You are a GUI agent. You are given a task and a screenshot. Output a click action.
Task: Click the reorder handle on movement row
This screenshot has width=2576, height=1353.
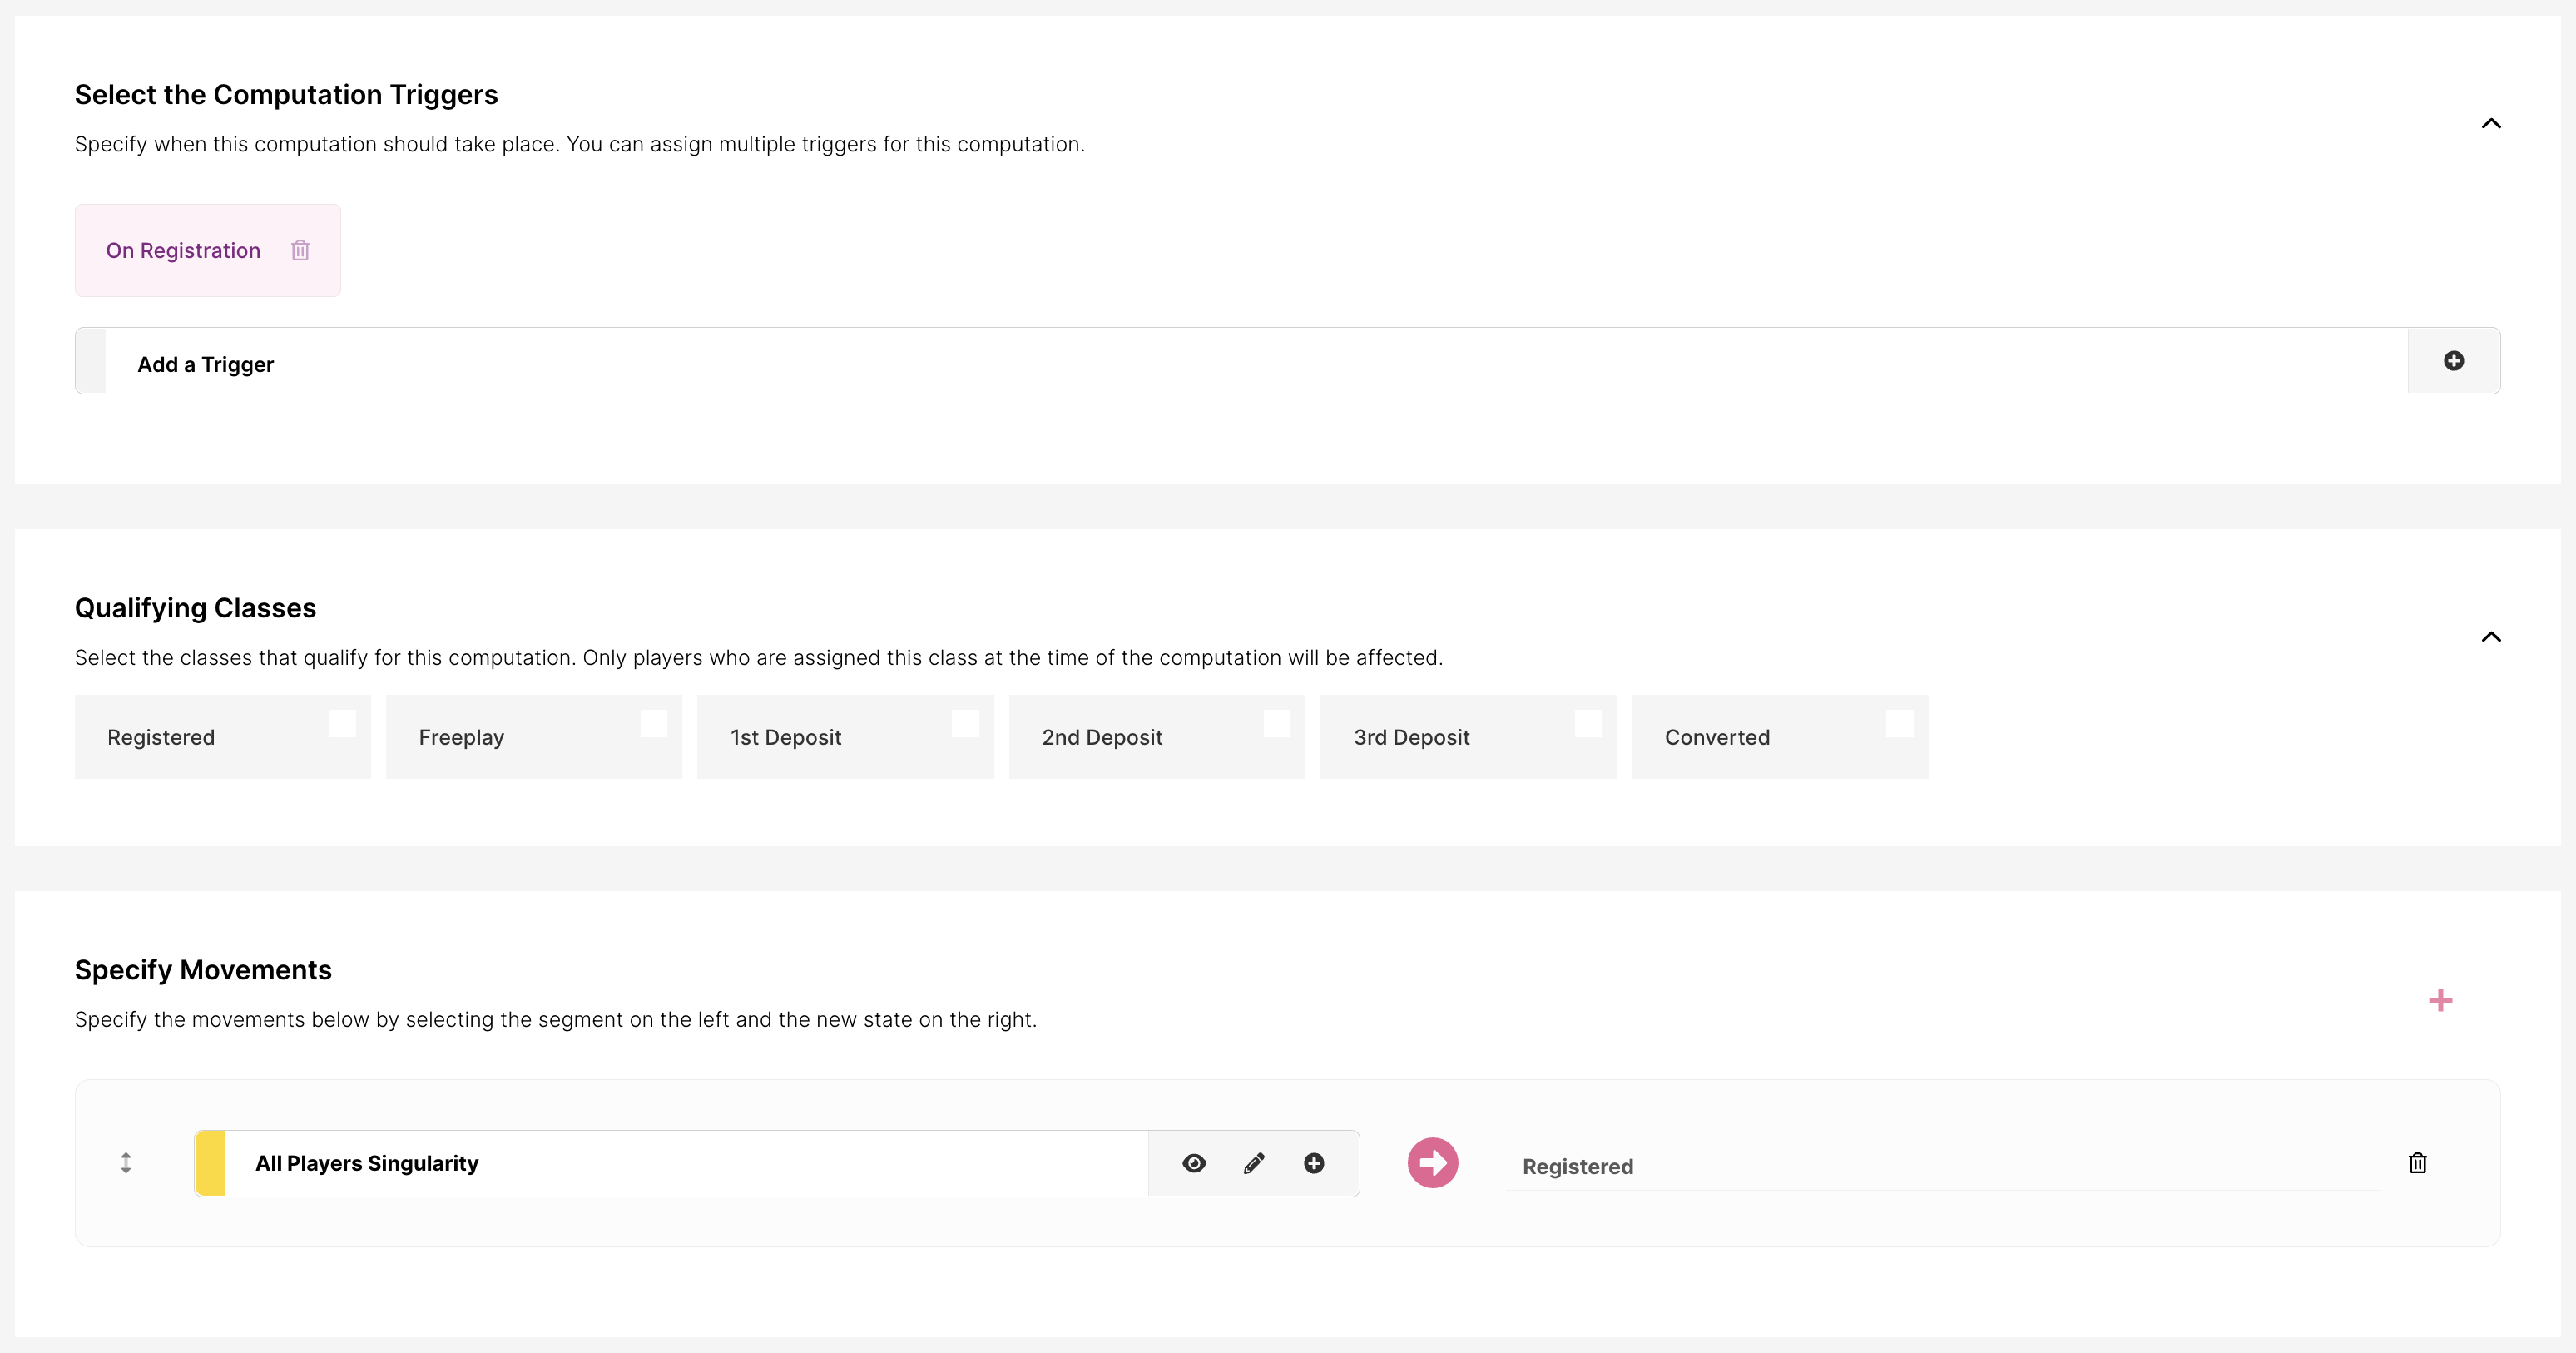[x=126, y=1163]
